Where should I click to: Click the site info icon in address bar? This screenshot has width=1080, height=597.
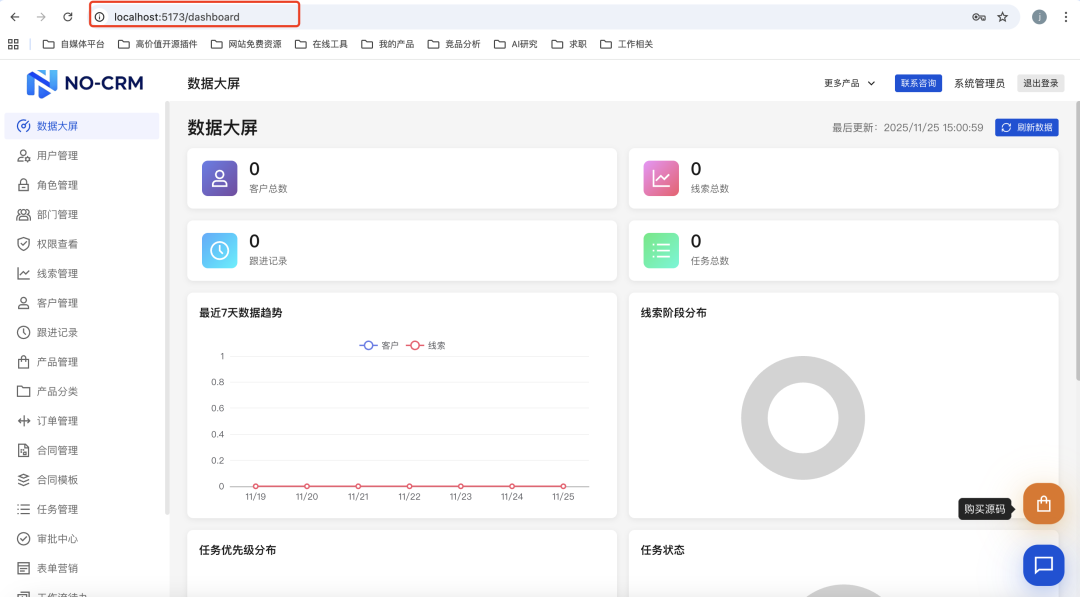click(100, 17)
